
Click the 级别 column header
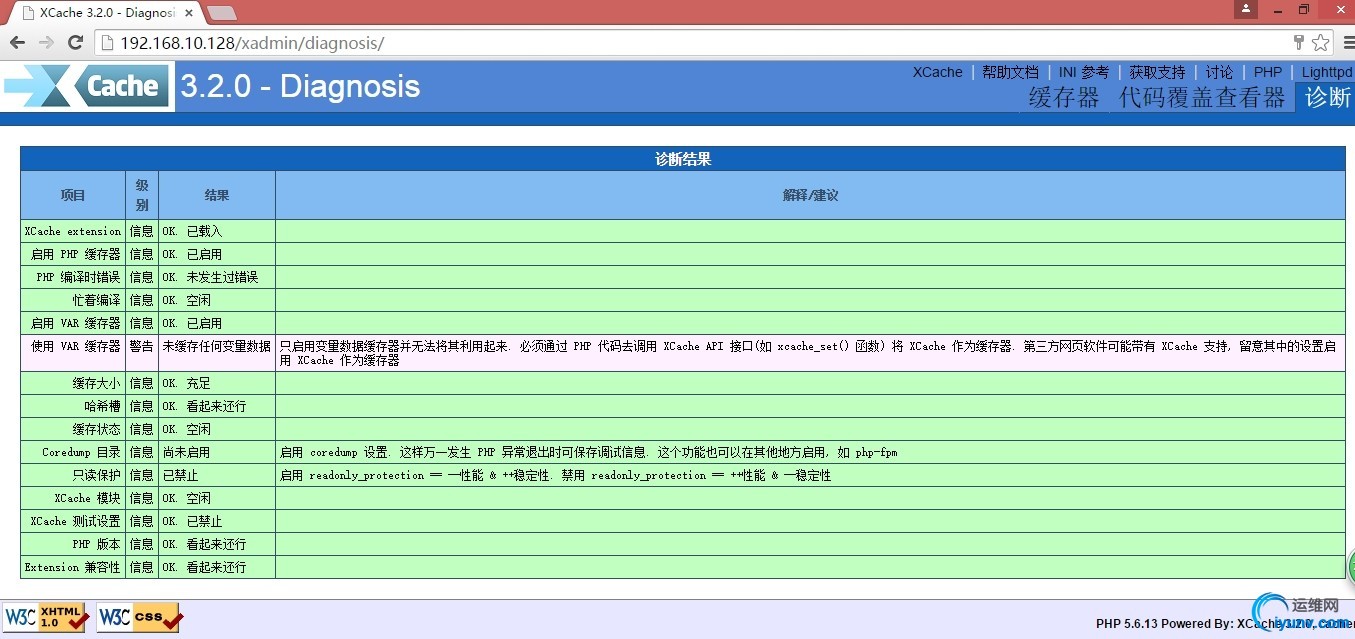coord(142,195)
